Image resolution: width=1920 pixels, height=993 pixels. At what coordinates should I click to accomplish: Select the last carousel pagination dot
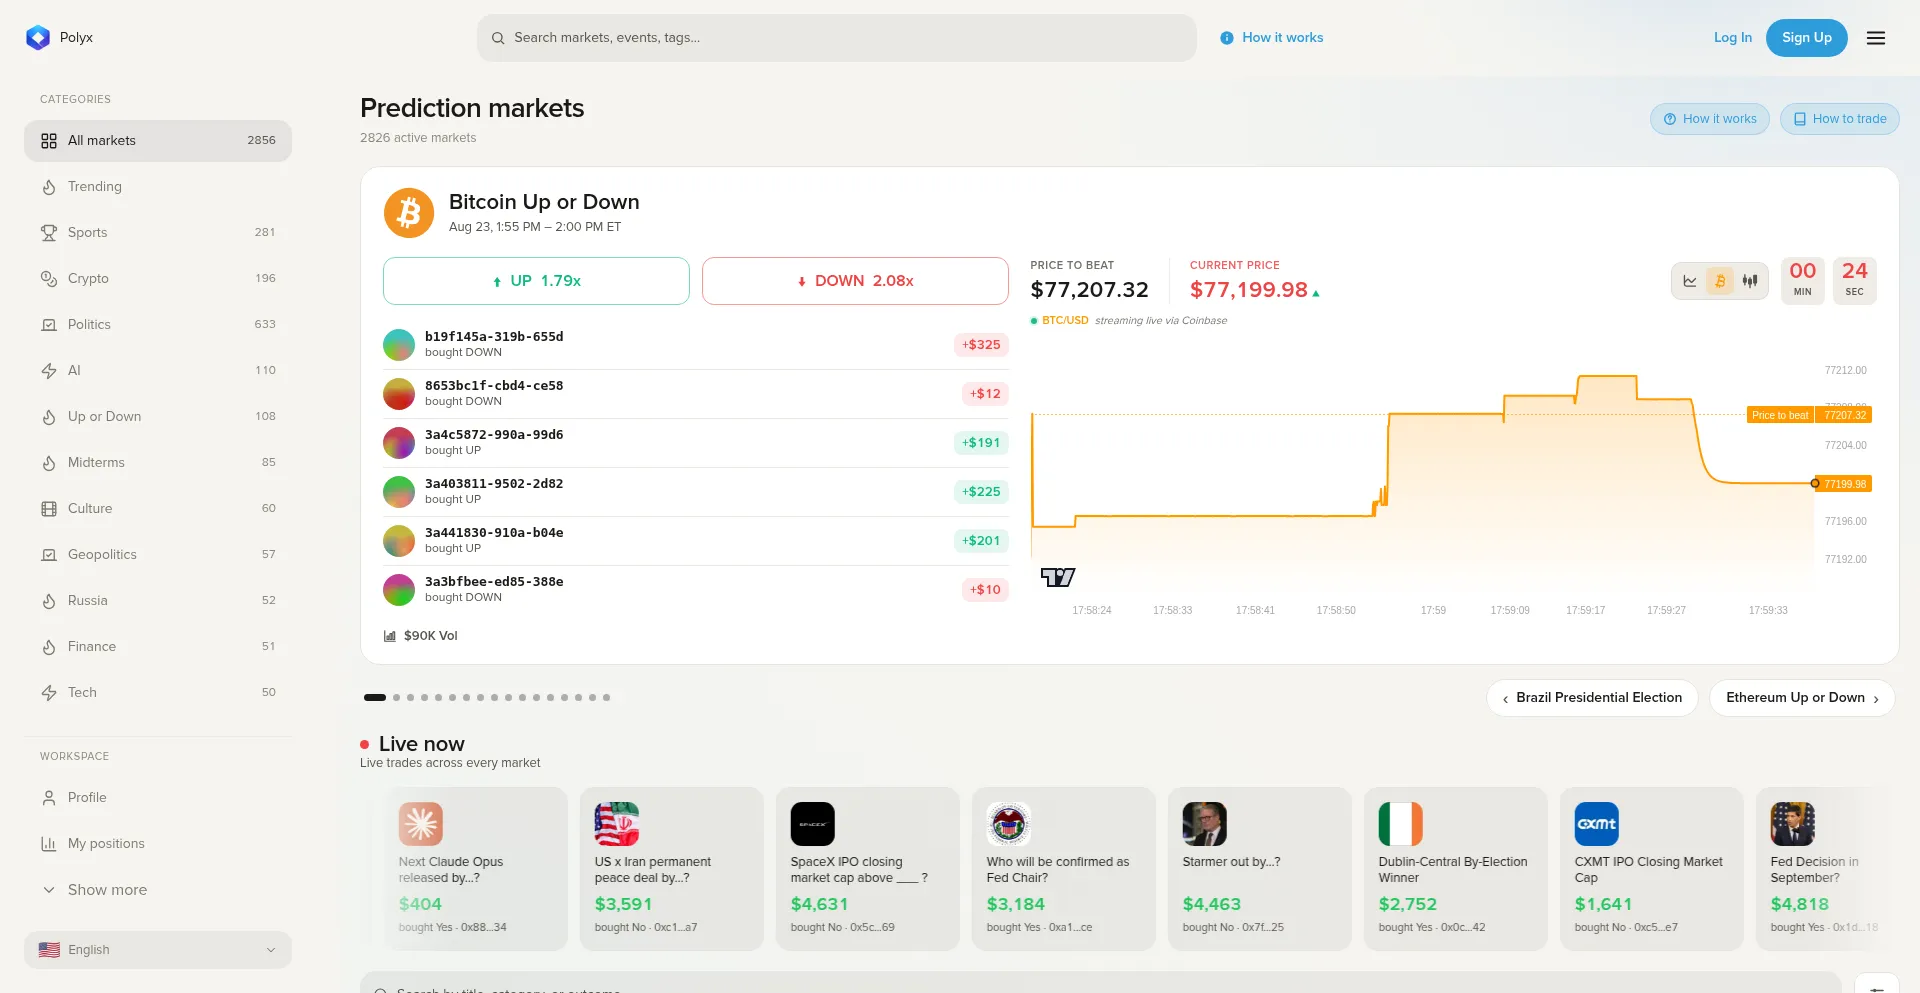(x=606, y=698)
